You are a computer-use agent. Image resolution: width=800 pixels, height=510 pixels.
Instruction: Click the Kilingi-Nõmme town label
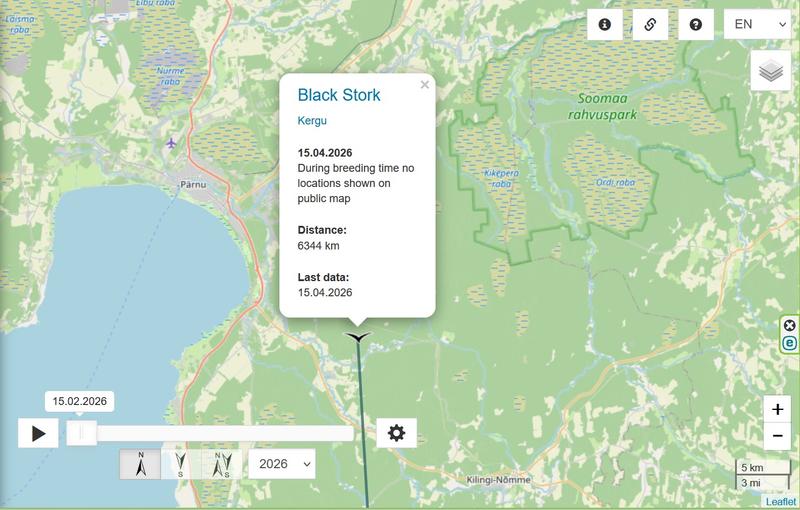pos(498,480)
